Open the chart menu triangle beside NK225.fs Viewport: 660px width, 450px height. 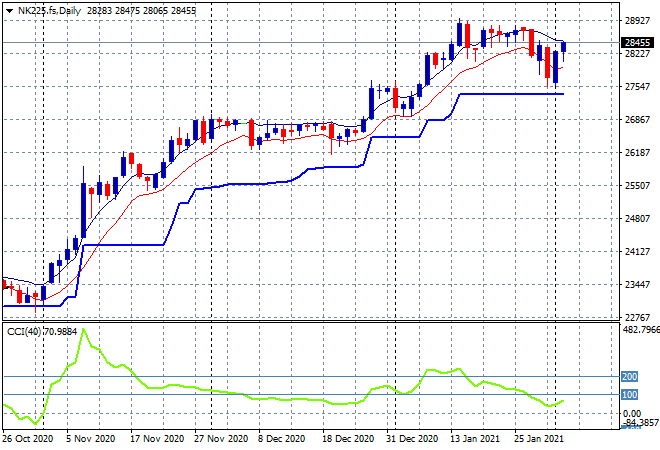point(9,11)
